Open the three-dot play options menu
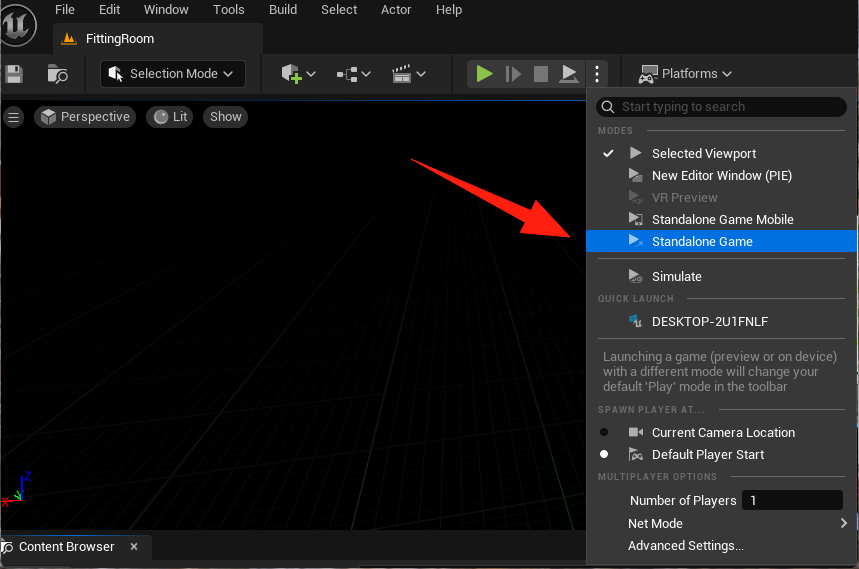 (x=597, y=73)
